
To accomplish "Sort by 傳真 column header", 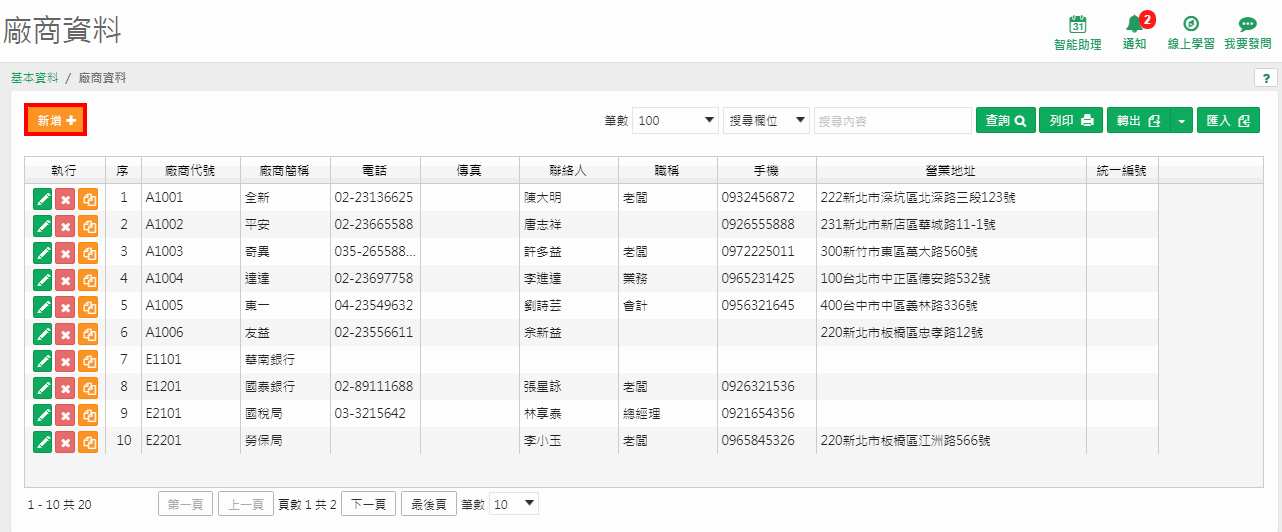I will point(470,170).
